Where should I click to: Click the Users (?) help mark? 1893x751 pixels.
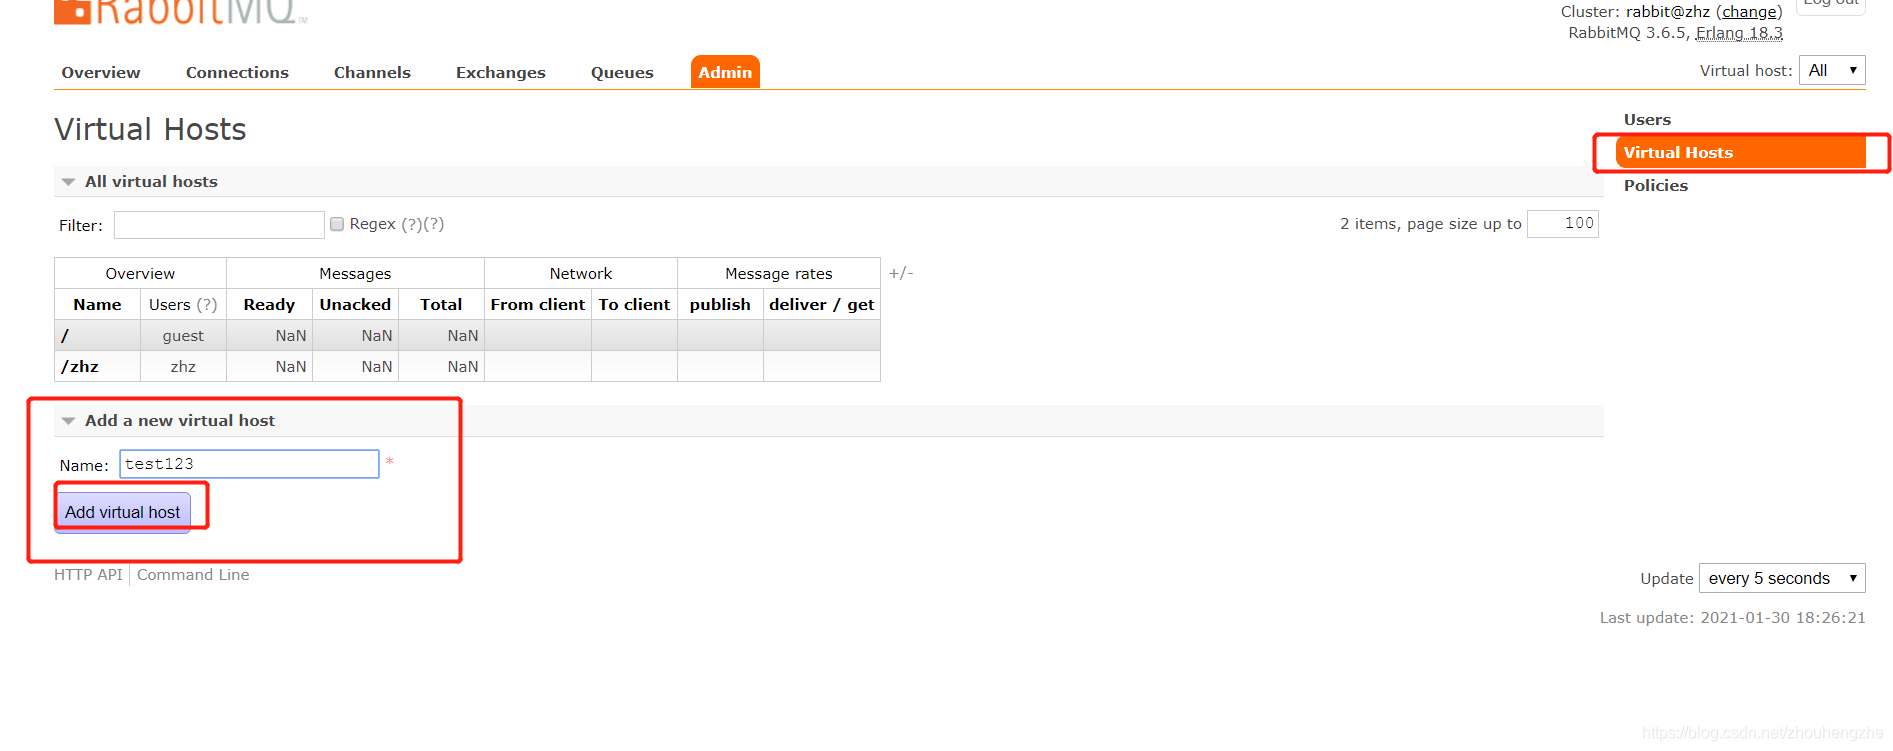(207, 304)
